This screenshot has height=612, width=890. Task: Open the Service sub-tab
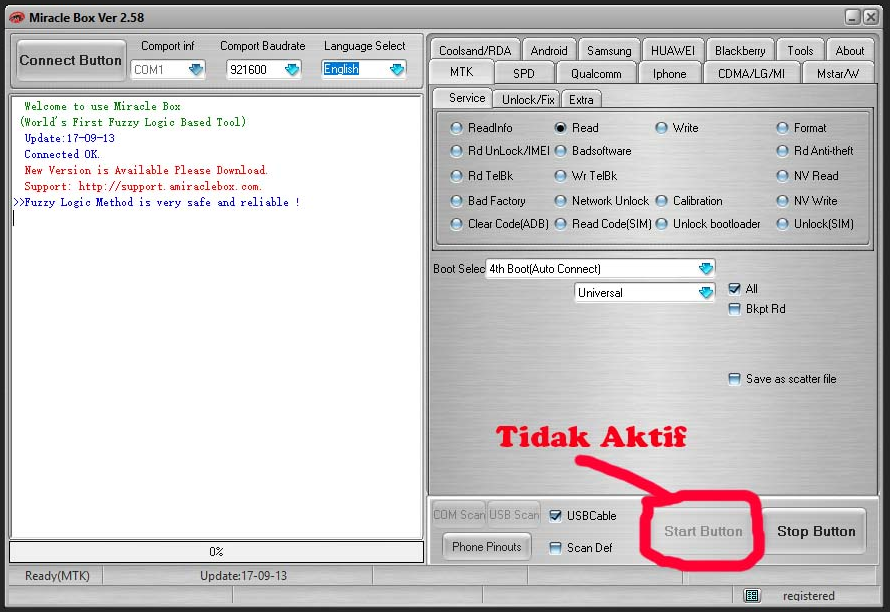(463, 98)
